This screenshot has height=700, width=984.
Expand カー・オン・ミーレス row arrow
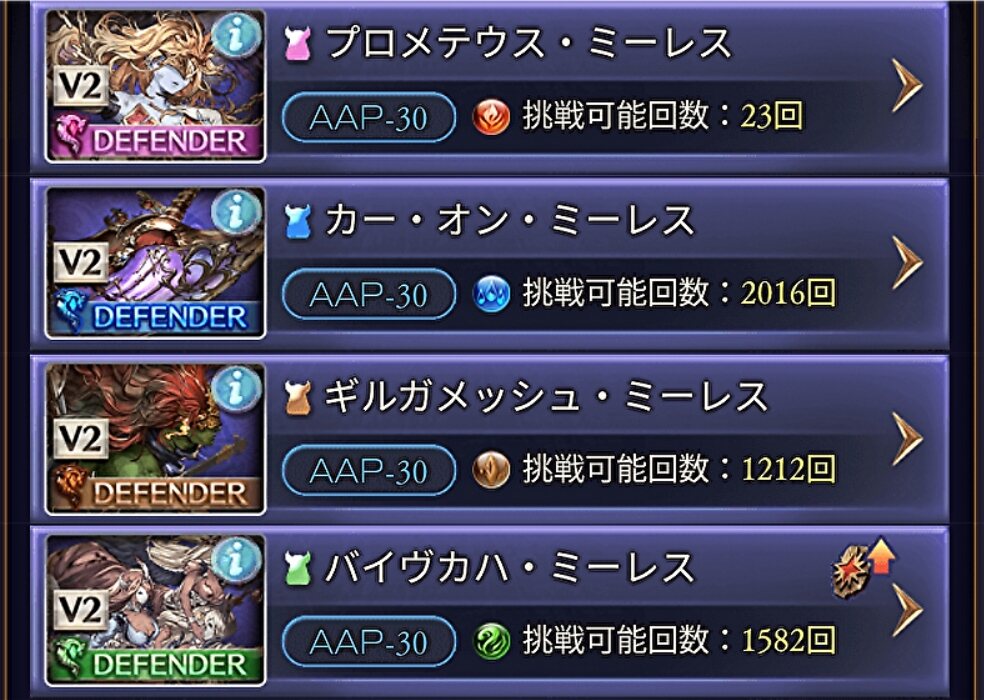click(907, 262)
